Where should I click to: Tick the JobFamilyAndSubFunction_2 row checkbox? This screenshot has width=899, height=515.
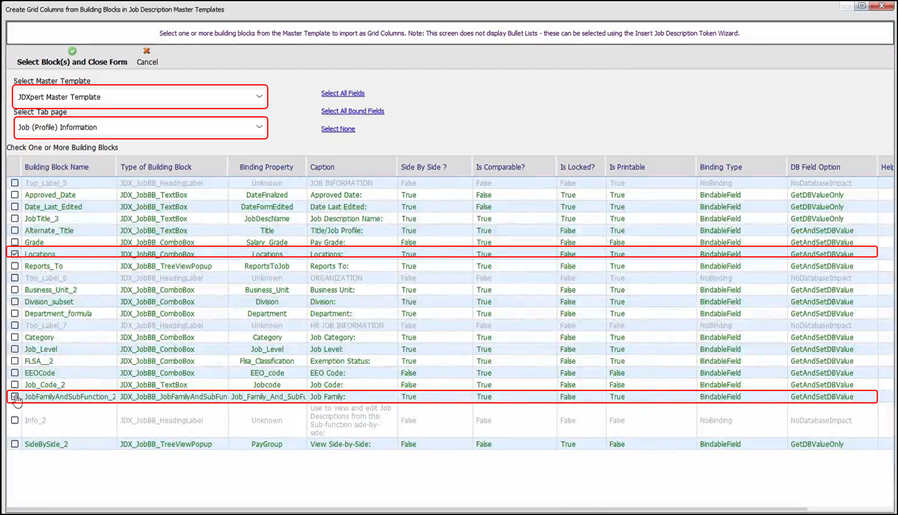click(x=15, y=397)
